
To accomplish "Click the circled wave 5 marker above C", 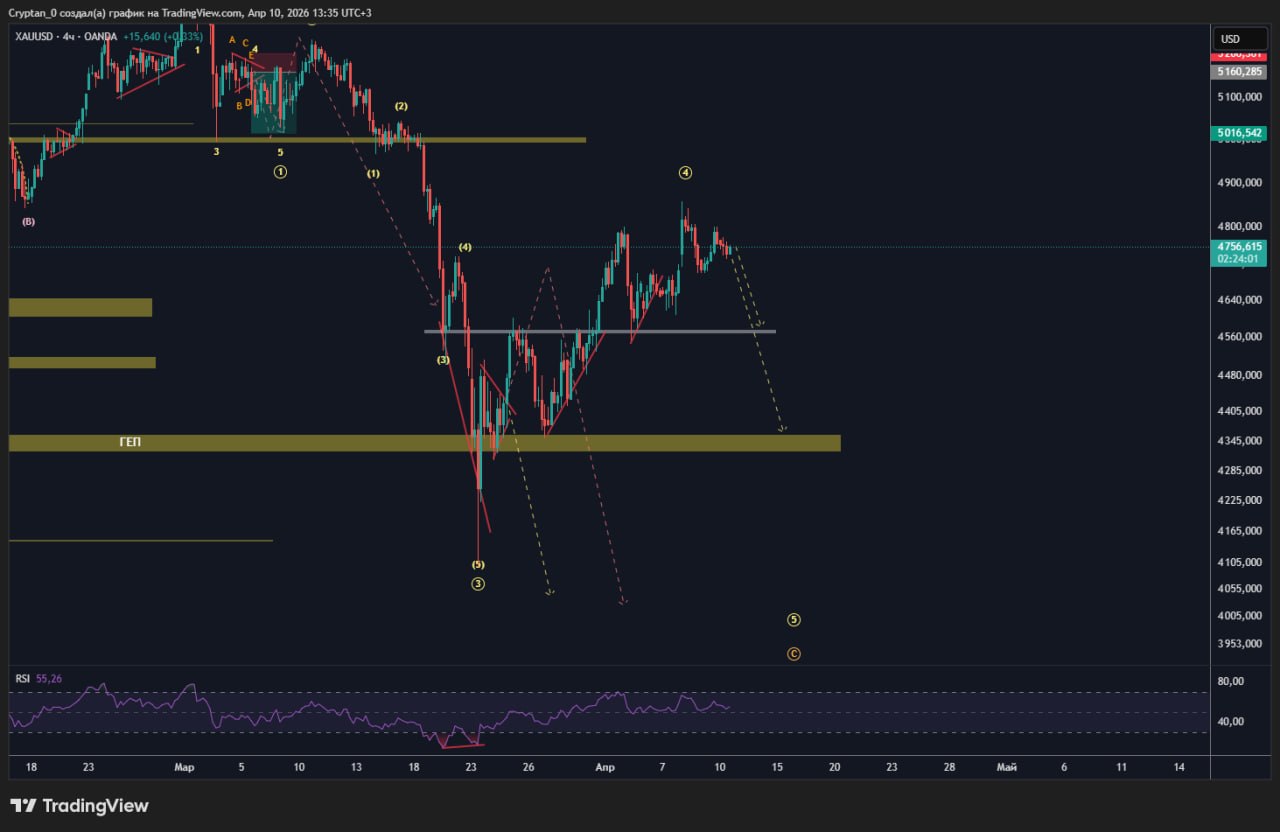I will tap(794, 620).
